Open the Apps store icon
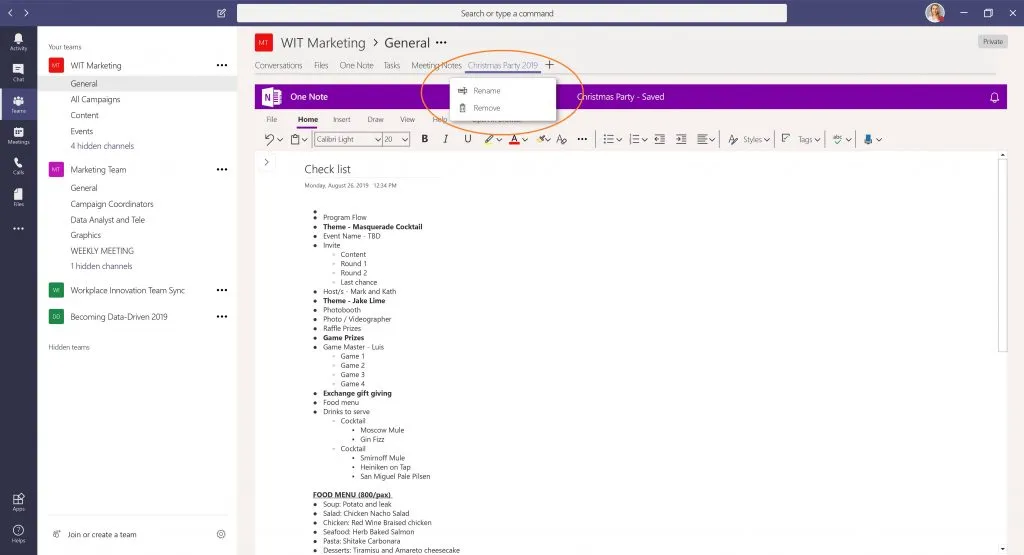 coord(18,501)
